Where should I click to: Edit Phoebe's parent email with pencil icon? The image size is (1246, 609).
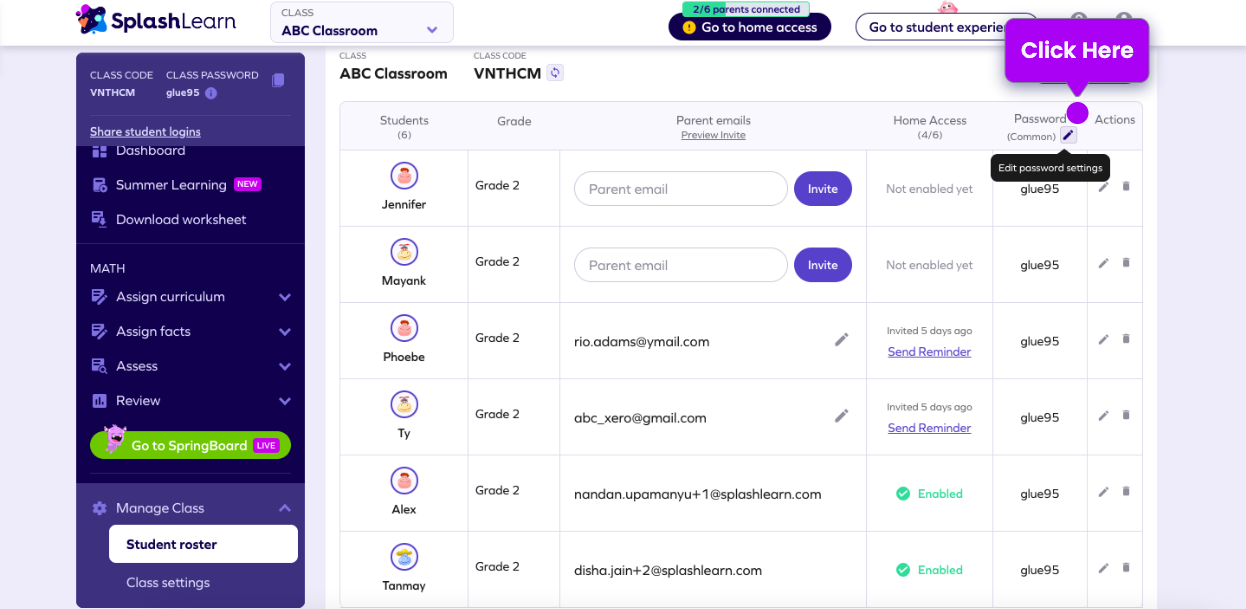click(x=841, y=340)
